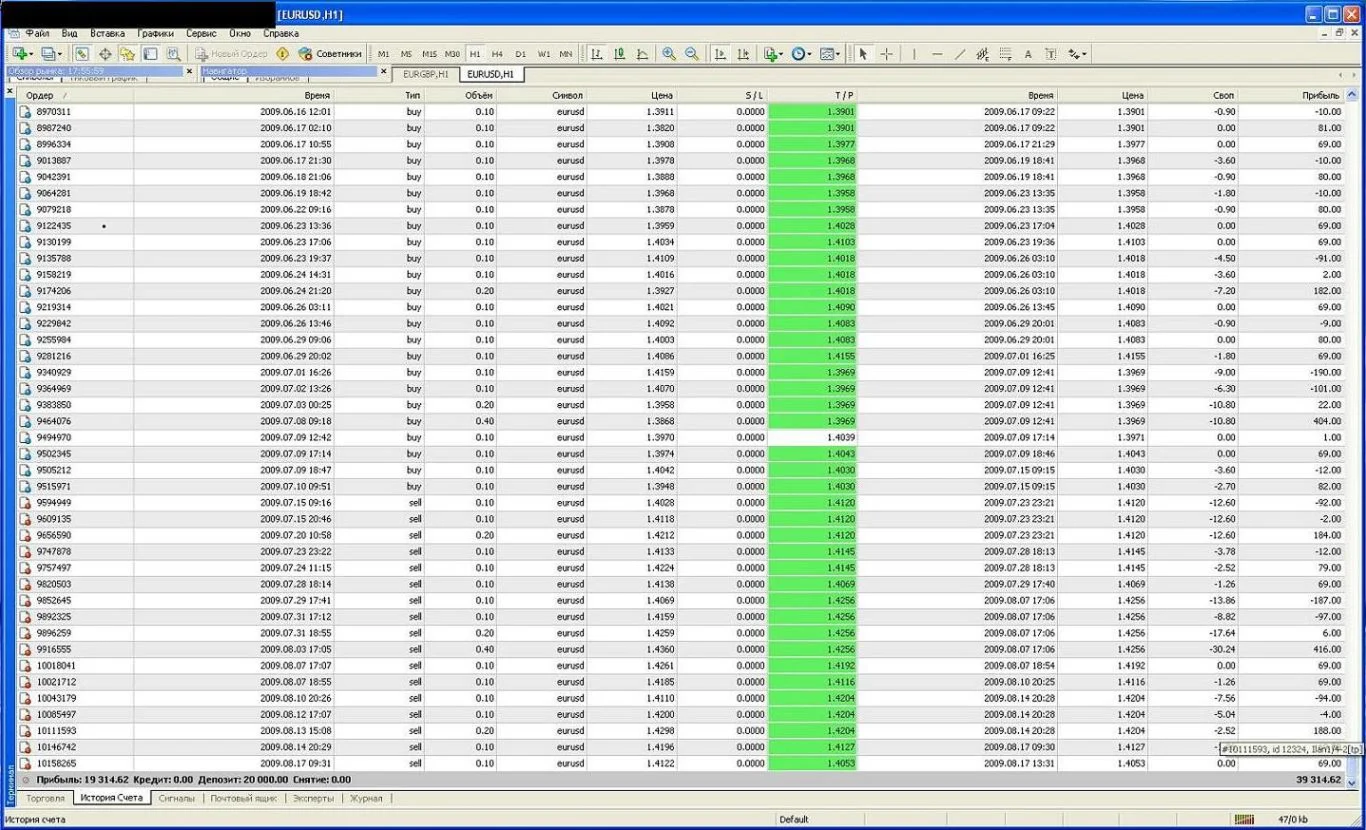Enable the chart auto-scroll toggle
This screenshot has width=1366, height=830.
click(x=720, y=54)
